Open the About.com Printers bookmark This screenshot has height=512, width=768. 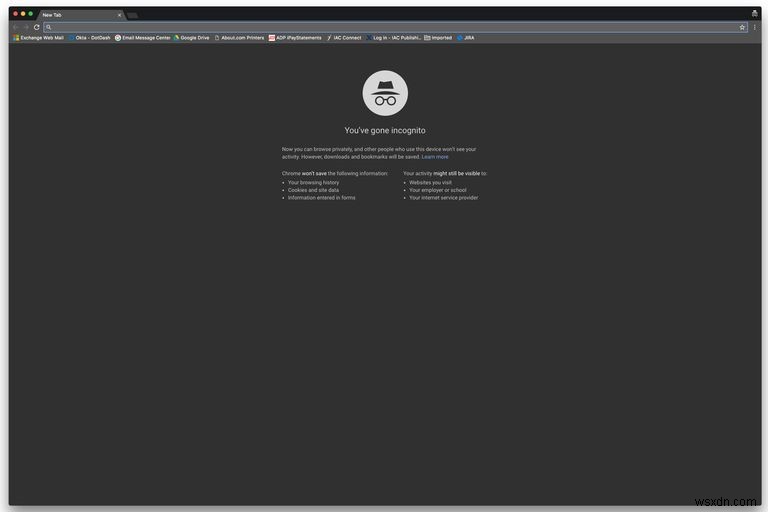(x=239, y=38)
